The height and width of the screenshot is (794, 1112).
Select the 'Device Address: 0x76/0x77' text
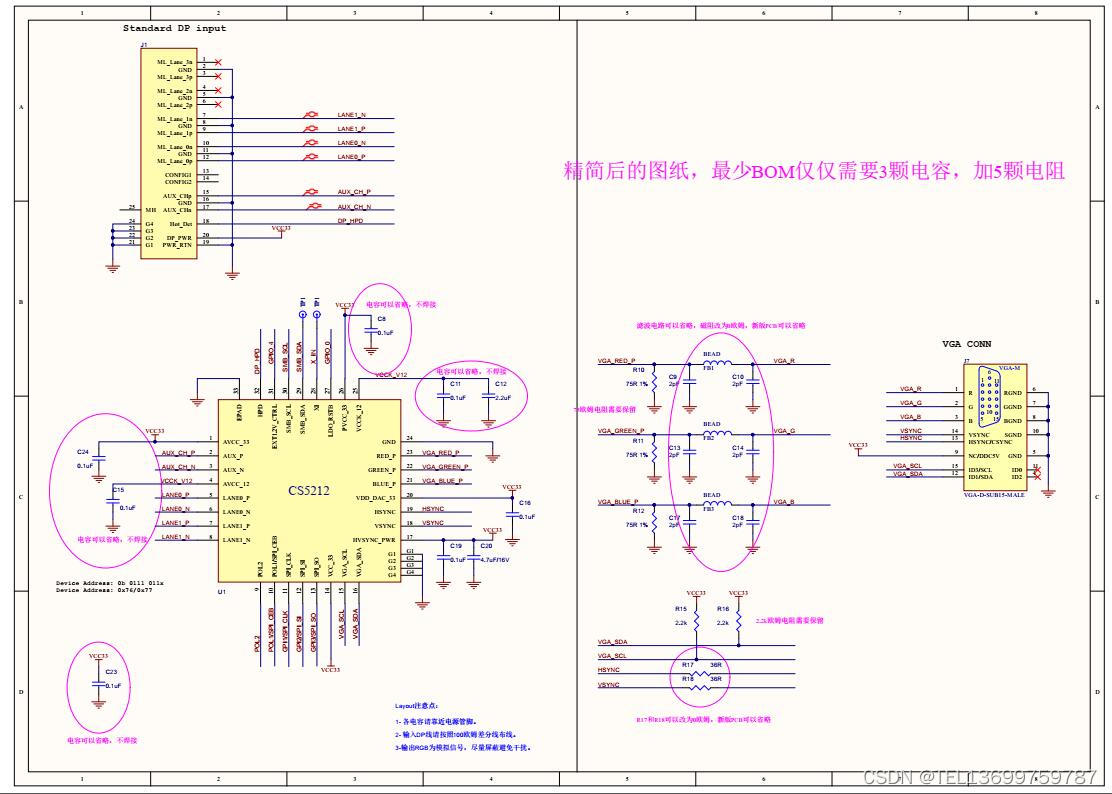click(x=104, y=590)
